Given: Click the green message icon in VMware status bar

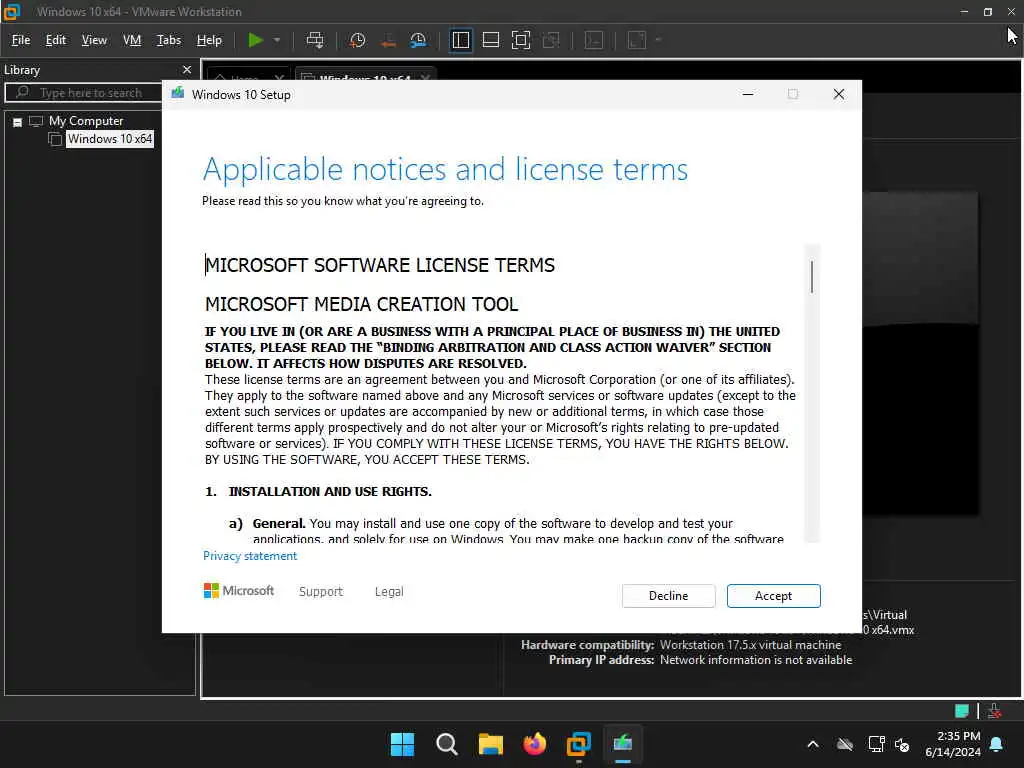Looking at the screenshot, I should 961,711.
